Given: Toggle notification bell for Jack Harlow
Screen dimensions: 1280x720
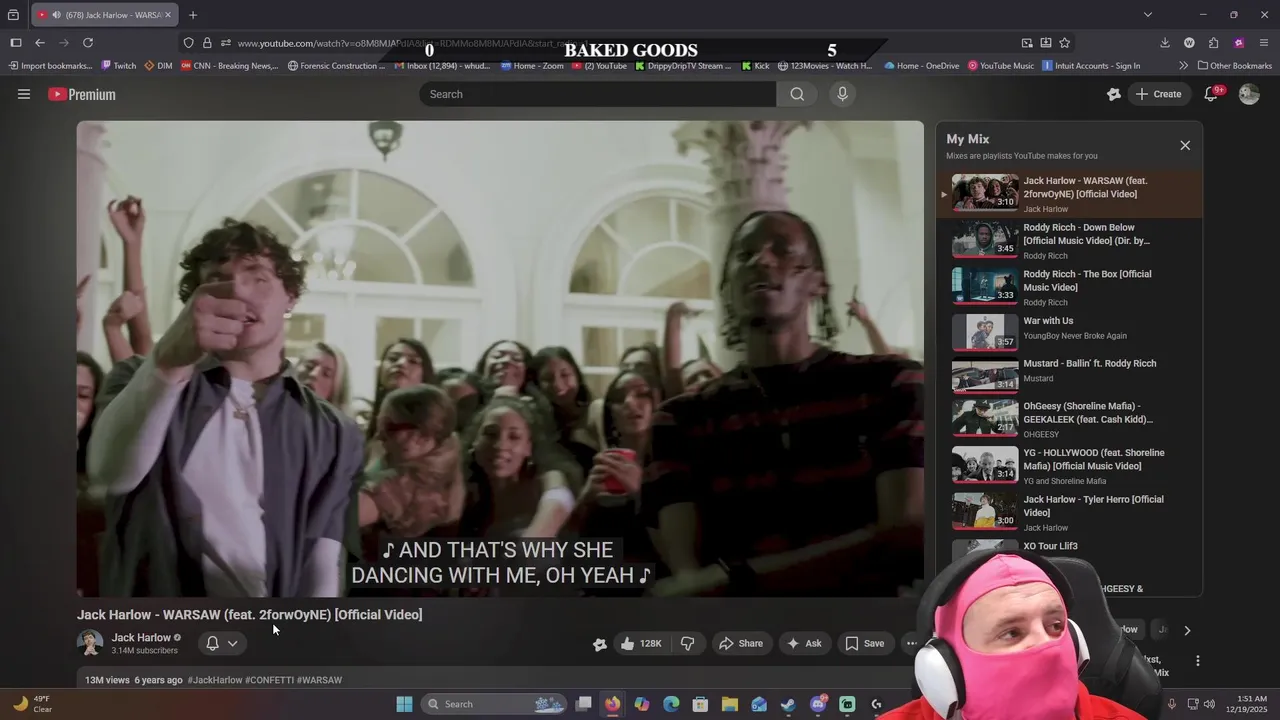Looking at the screenshot, I should (212, 644).
